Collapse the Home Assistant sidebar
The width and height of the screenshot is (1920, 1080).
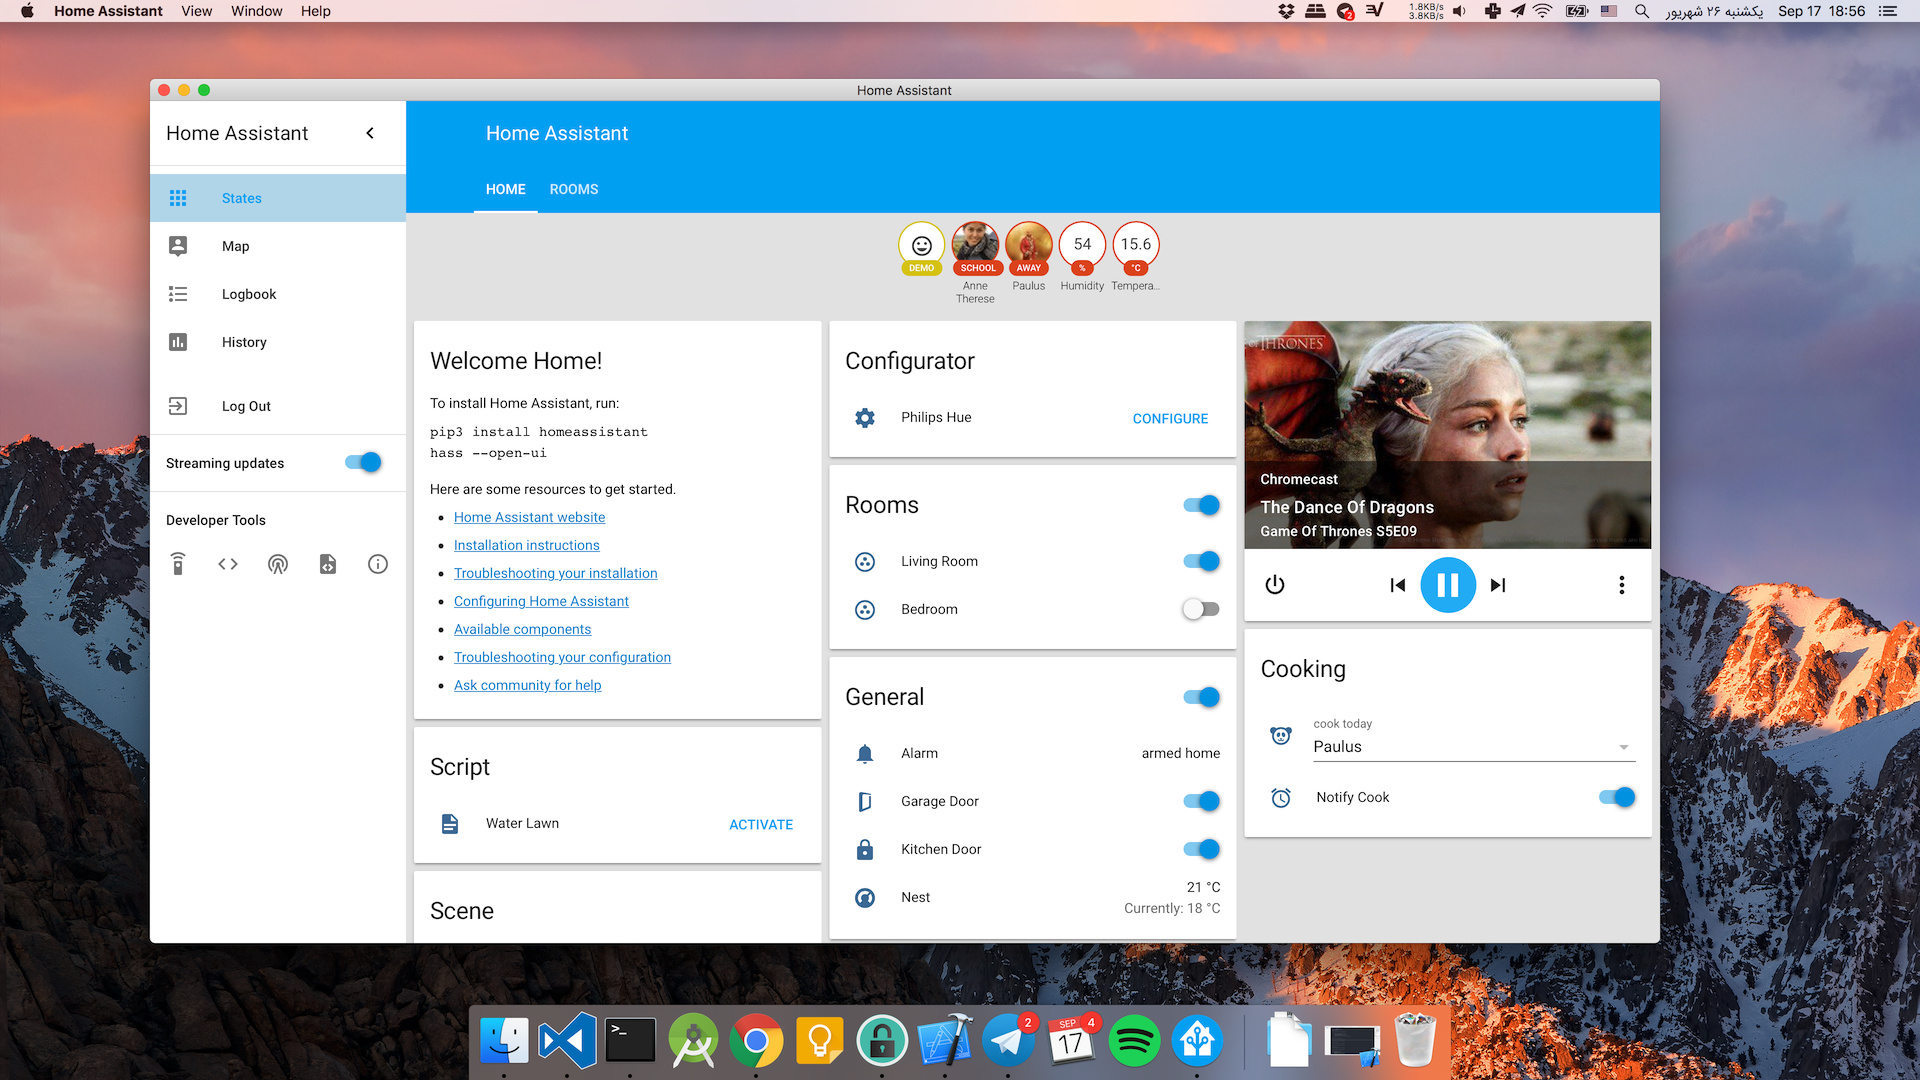pyautogui.click(x=370, y=132)
